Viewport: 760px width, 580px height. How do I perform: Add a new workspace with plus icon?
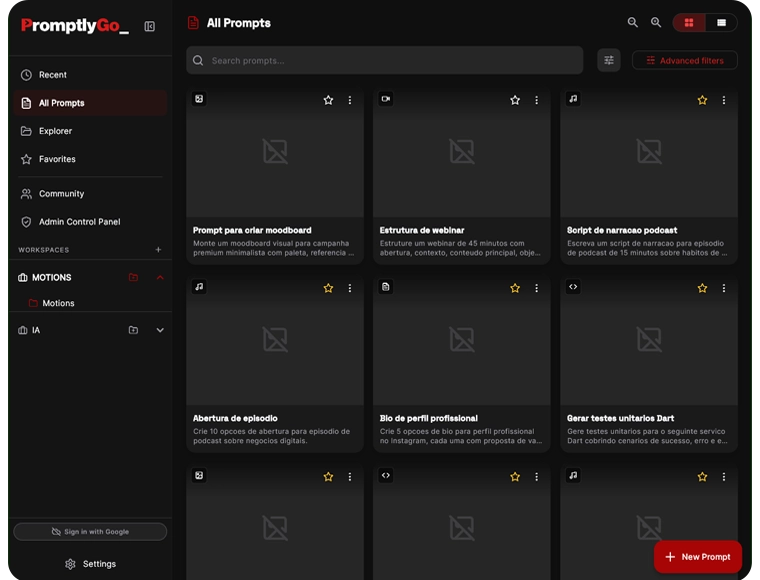158,249
